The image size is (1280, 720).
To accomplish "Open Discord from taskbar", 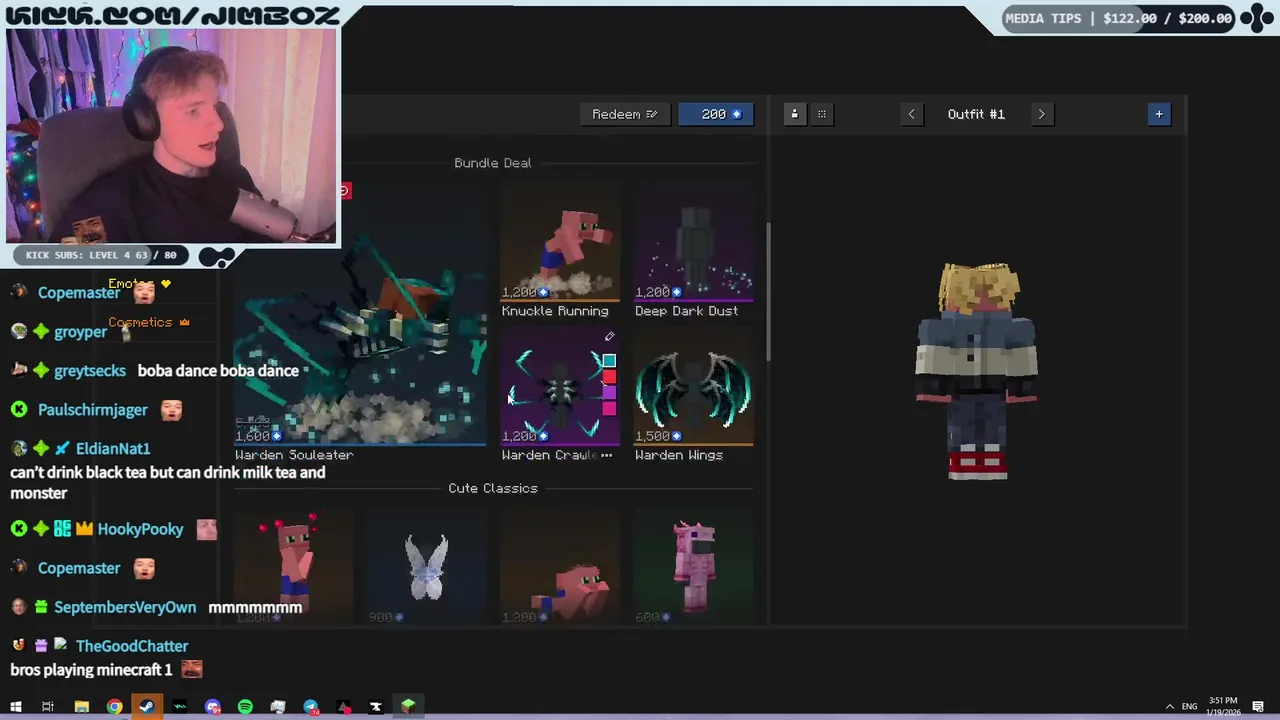I will coord(212,707).
